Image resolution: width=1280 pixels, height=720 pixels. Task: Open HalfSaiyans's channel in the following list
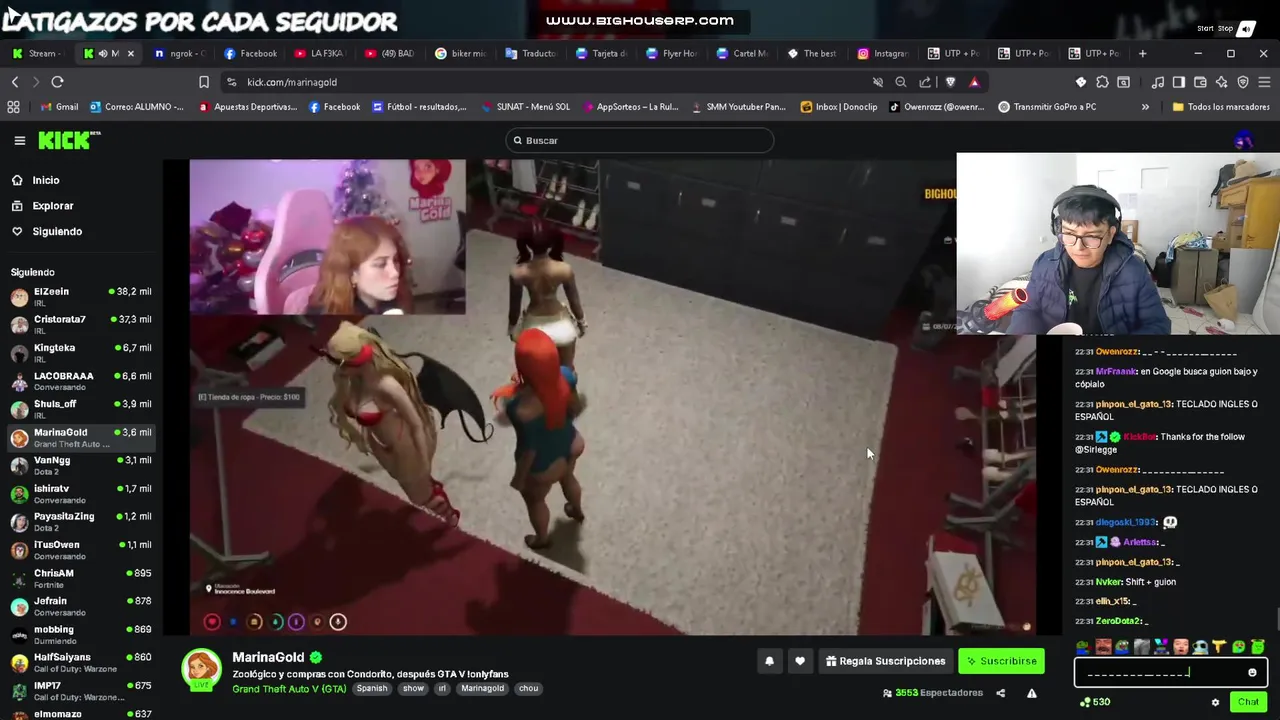(x=81, y=662)
